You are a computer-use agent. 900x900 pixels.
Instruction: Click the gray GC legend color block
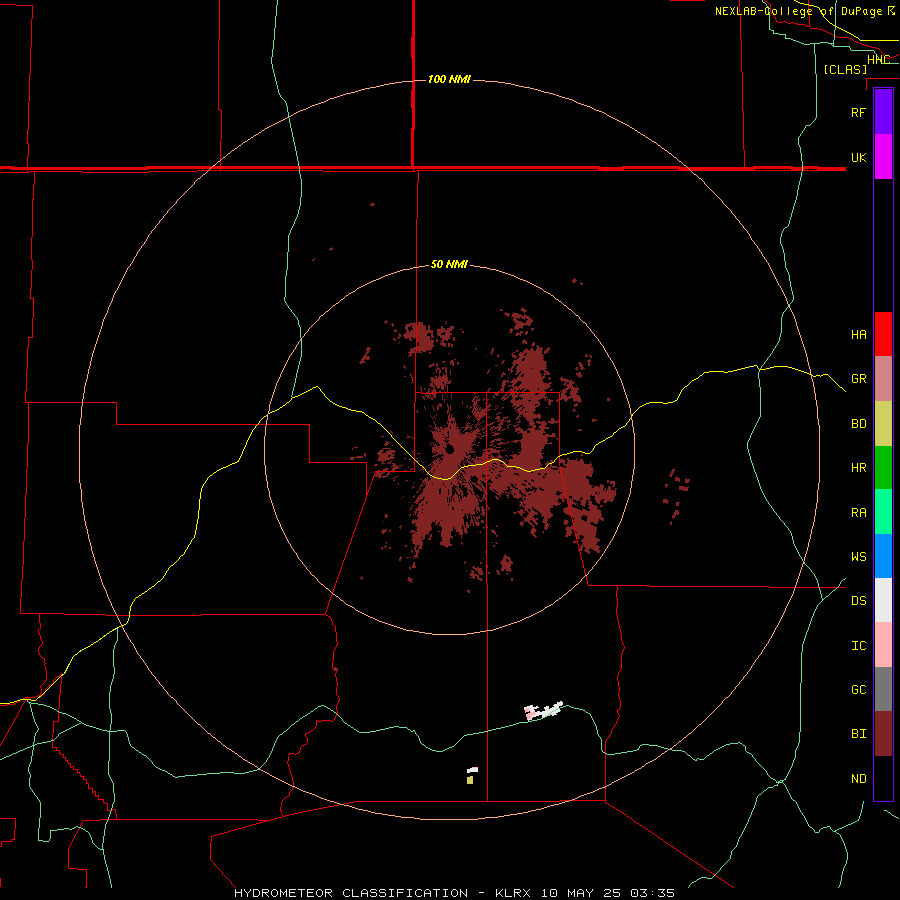[883, 689]
